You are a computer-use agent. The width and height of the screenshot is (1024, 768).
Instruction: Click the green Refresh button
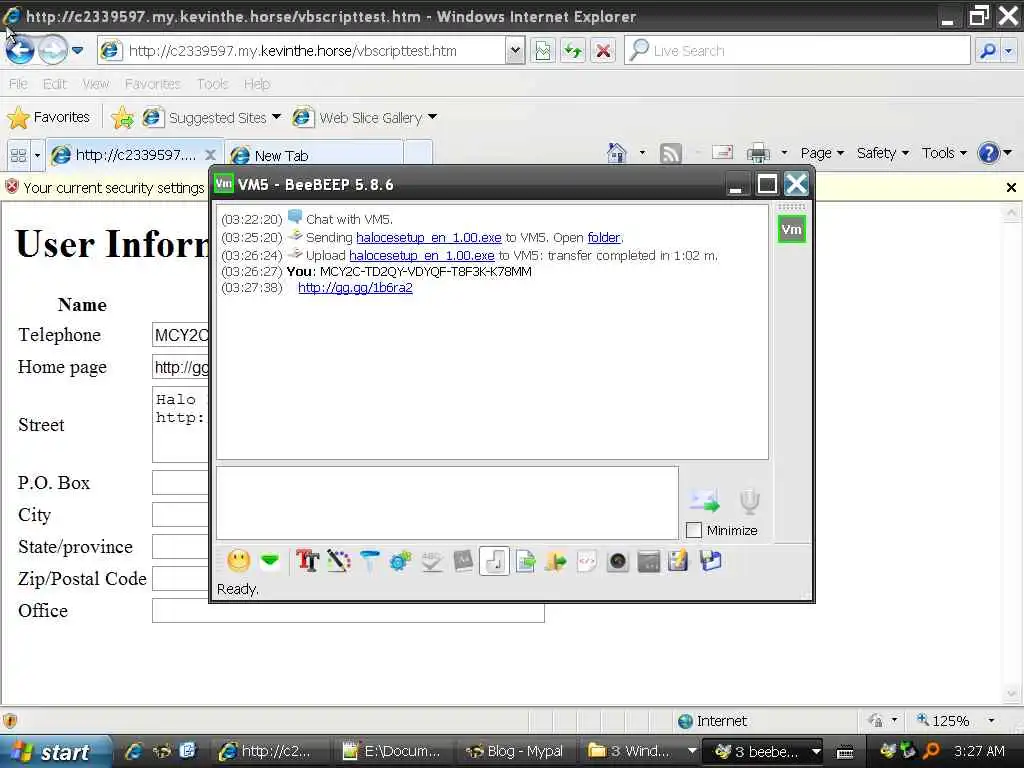click(x=573, y=50)
